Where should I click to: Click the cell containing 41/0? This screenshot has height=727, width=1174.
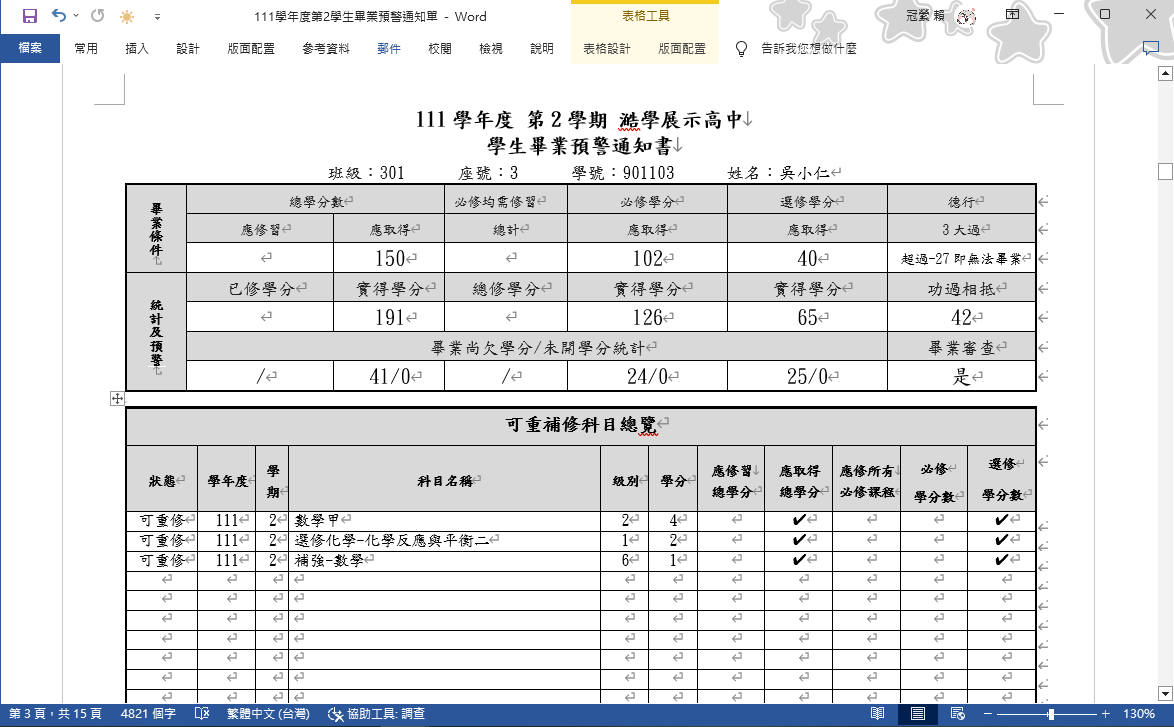(x=389, y=377)
